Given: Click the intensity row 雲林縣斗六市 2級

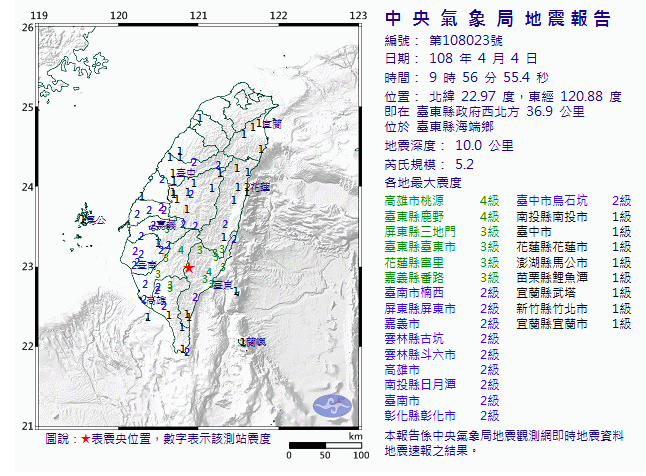Looking at the screenshot, I should pos(442,354).
